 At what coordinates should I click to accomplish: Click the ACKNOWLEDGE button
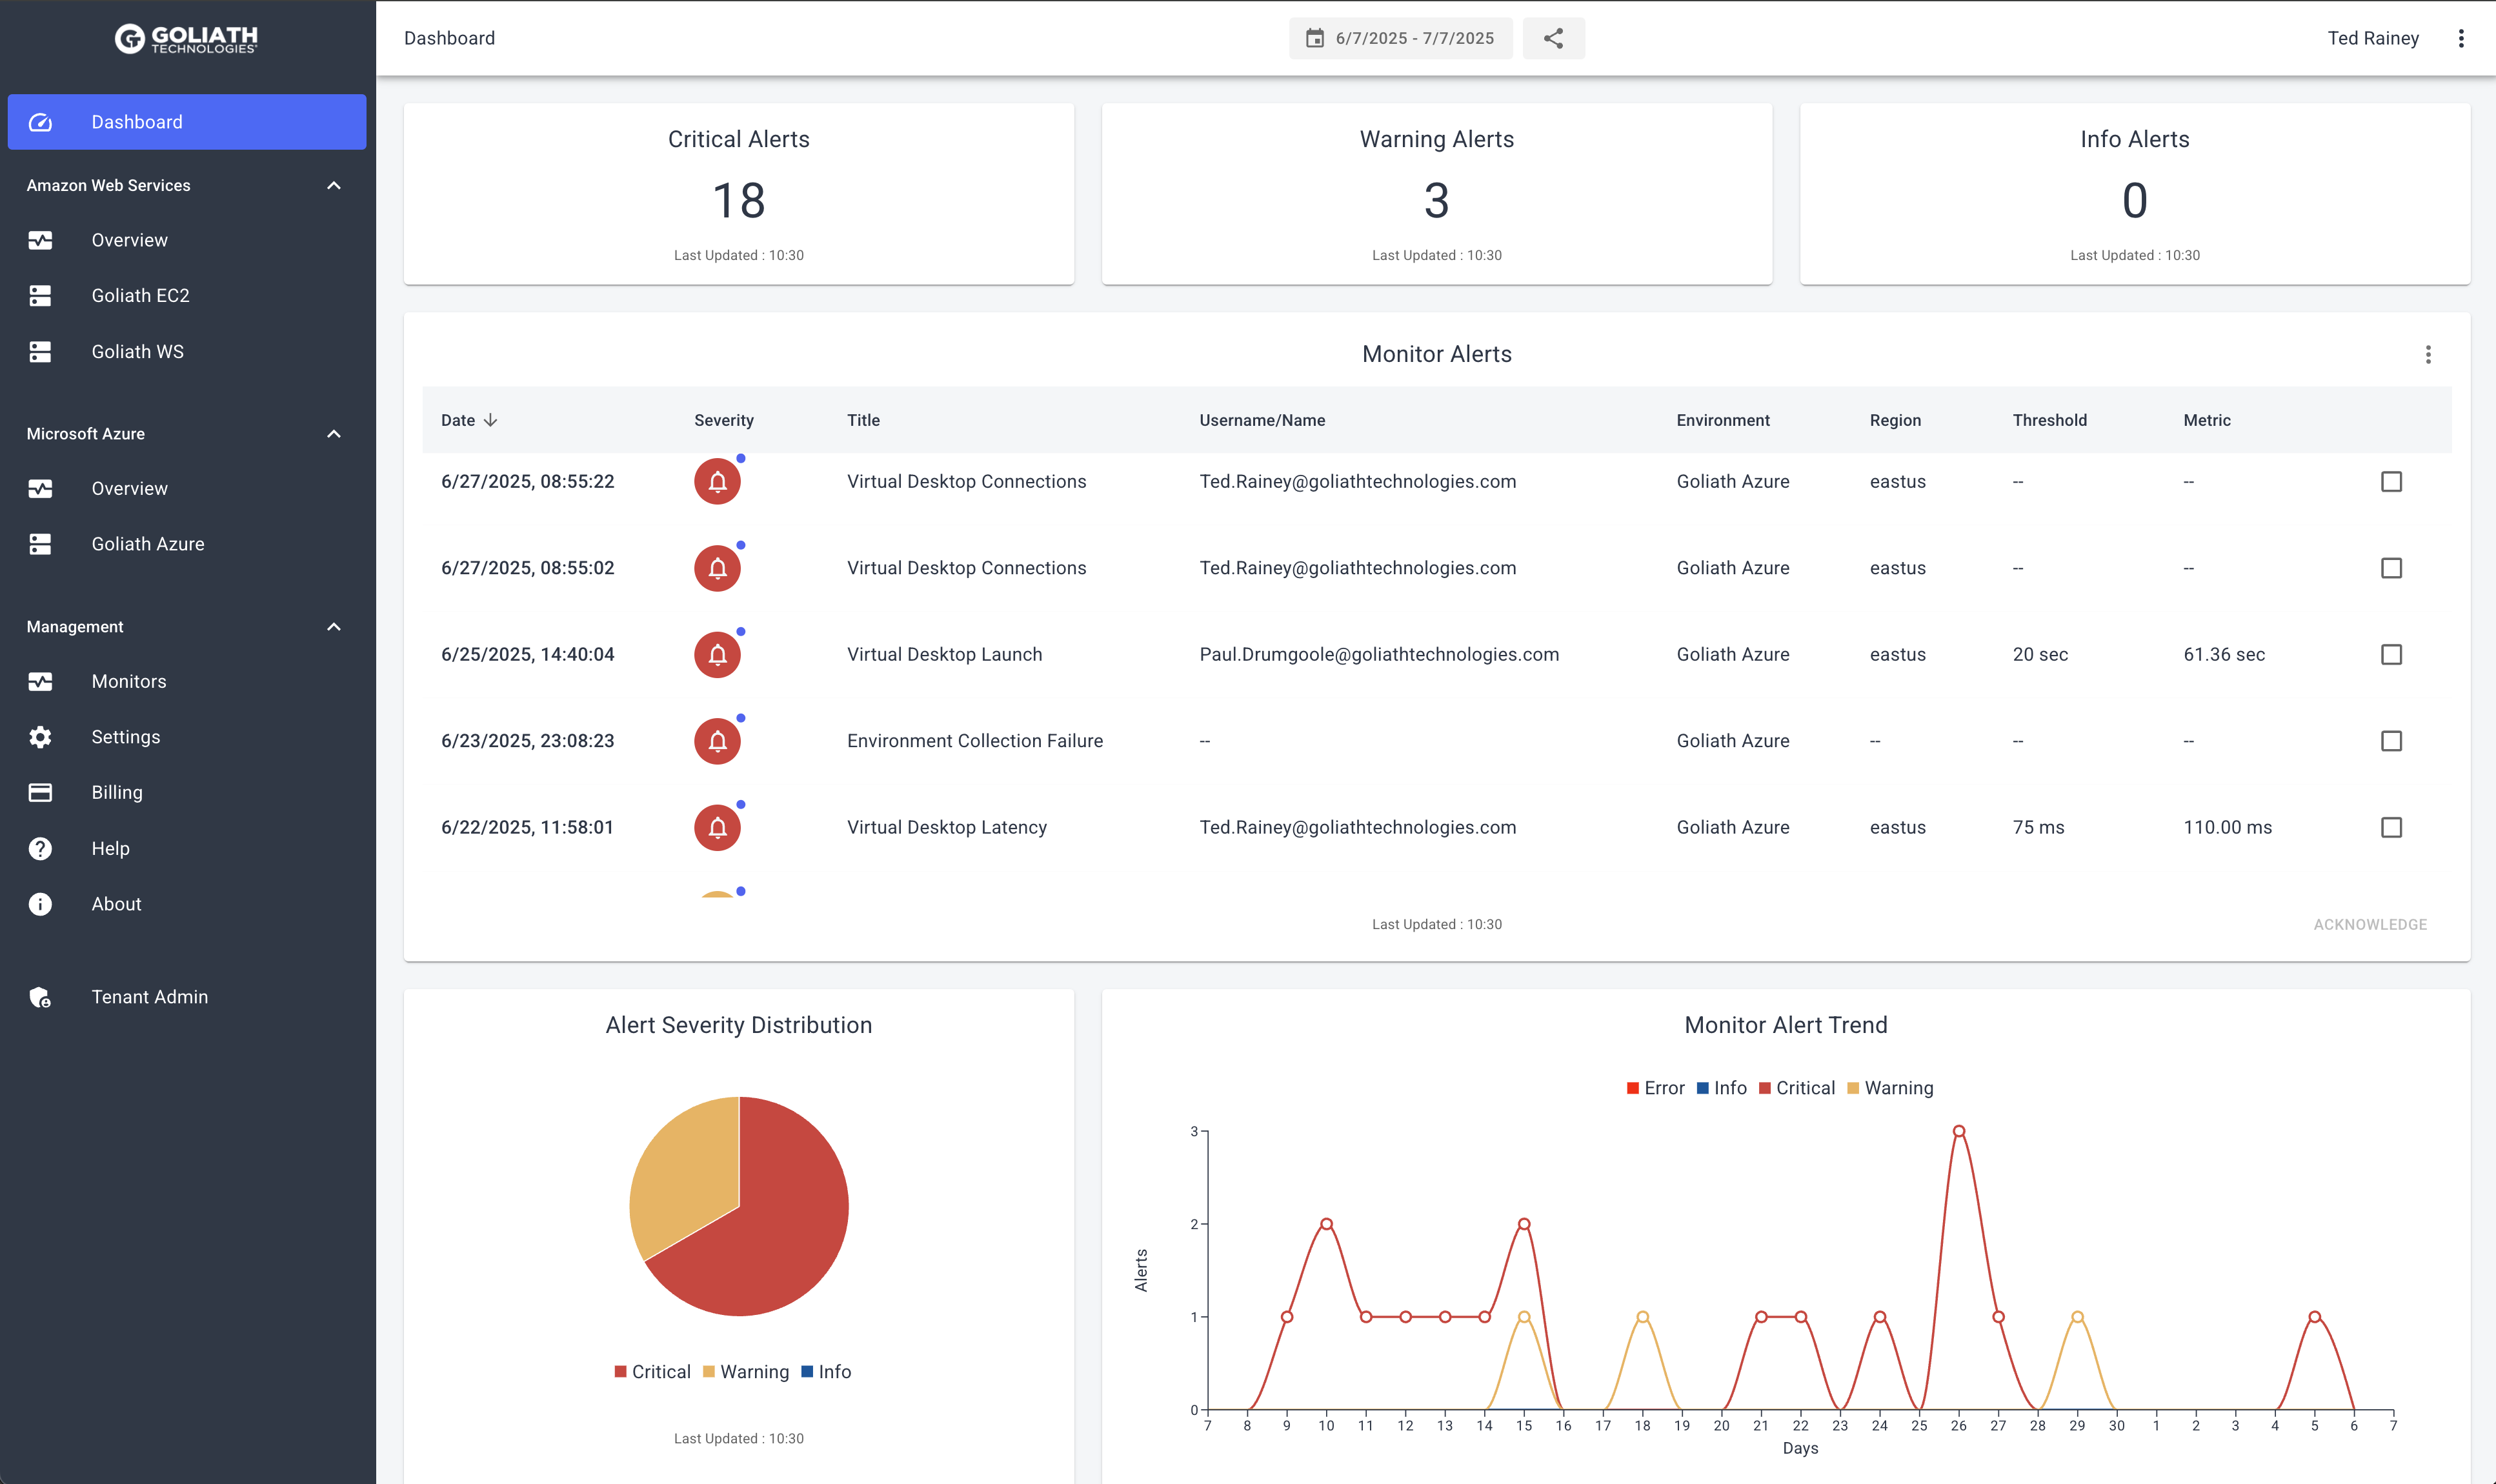pos(2370,924)
